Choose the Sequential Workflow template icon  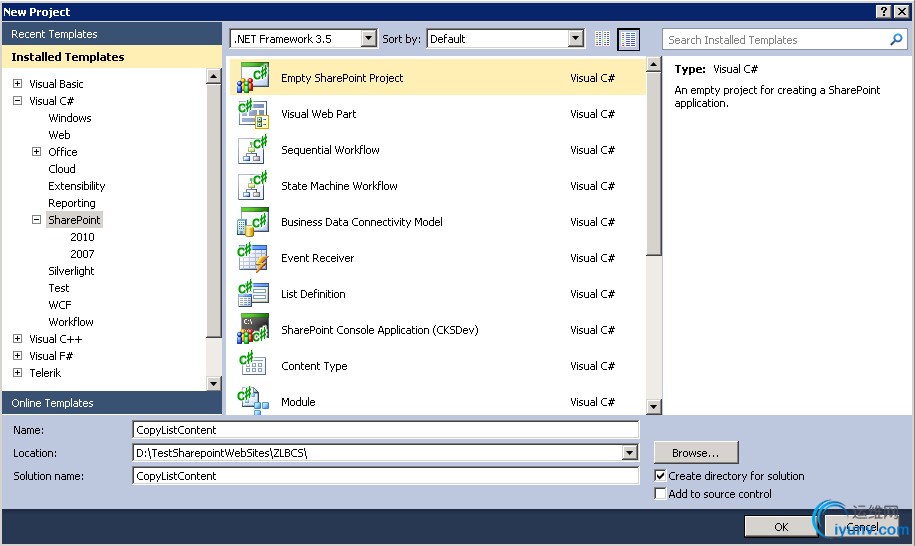[x=253, y=150]
